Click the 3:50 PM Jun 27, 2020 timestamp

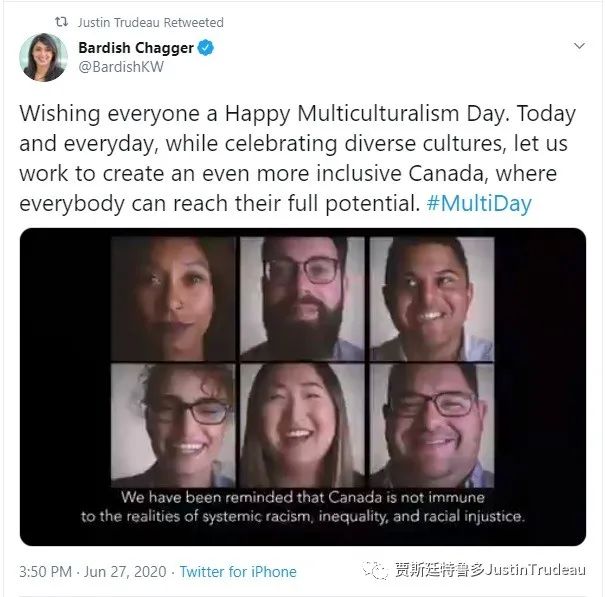click(x=93, y=572)
